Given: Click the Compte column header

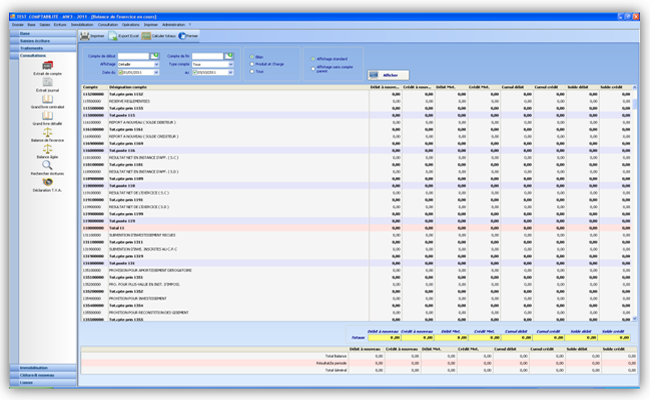Looking at the screenshot, I should pyautogui.click(x=95, y=87).
